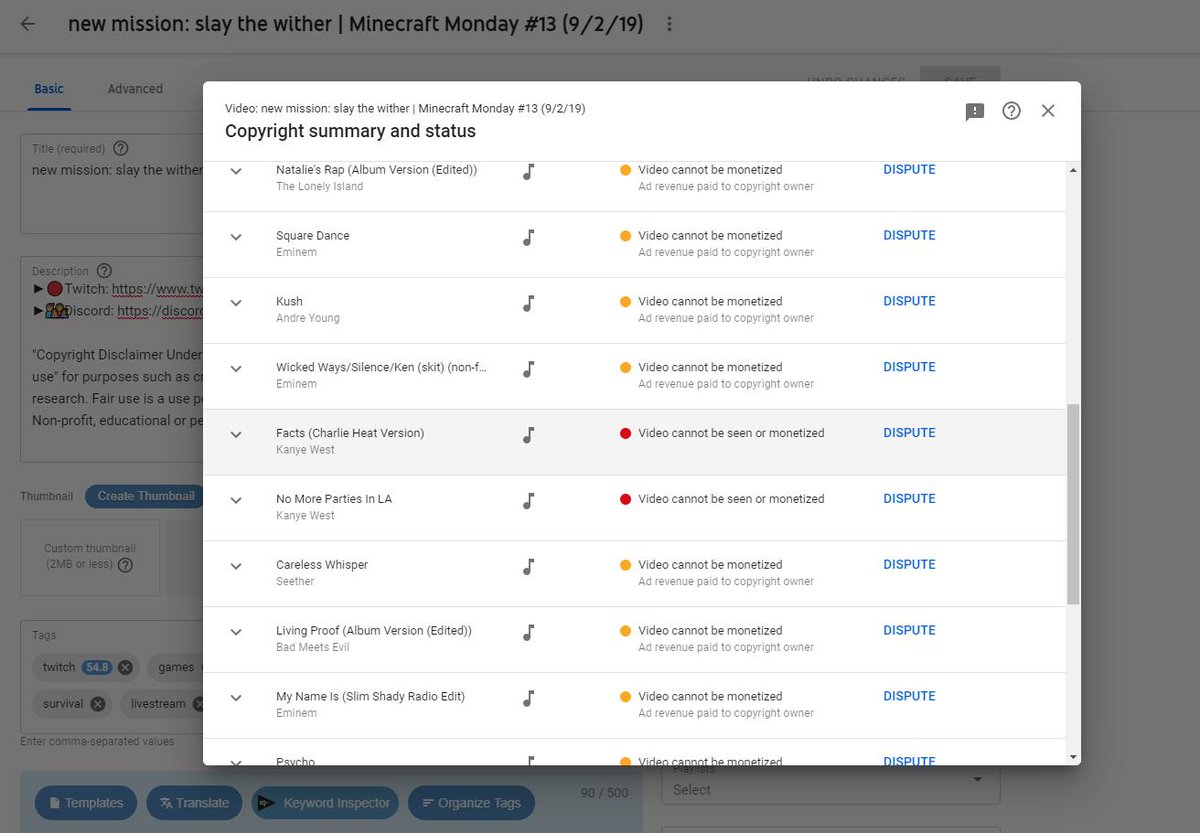Viewport: 1200px width, 833px height.
Task: Send feedback via the dialog feedback icon
Action: click(x=975, y=111)
